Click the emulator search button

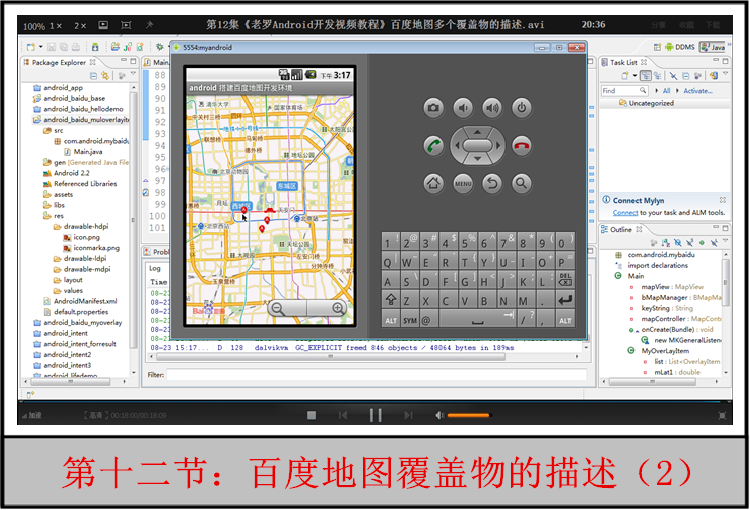(521, 183)
